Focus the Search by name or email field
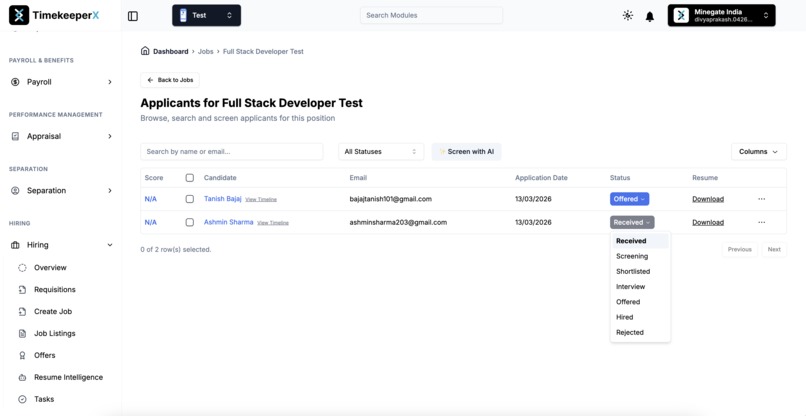Screen dimensions: 806x416 (232, 152)
